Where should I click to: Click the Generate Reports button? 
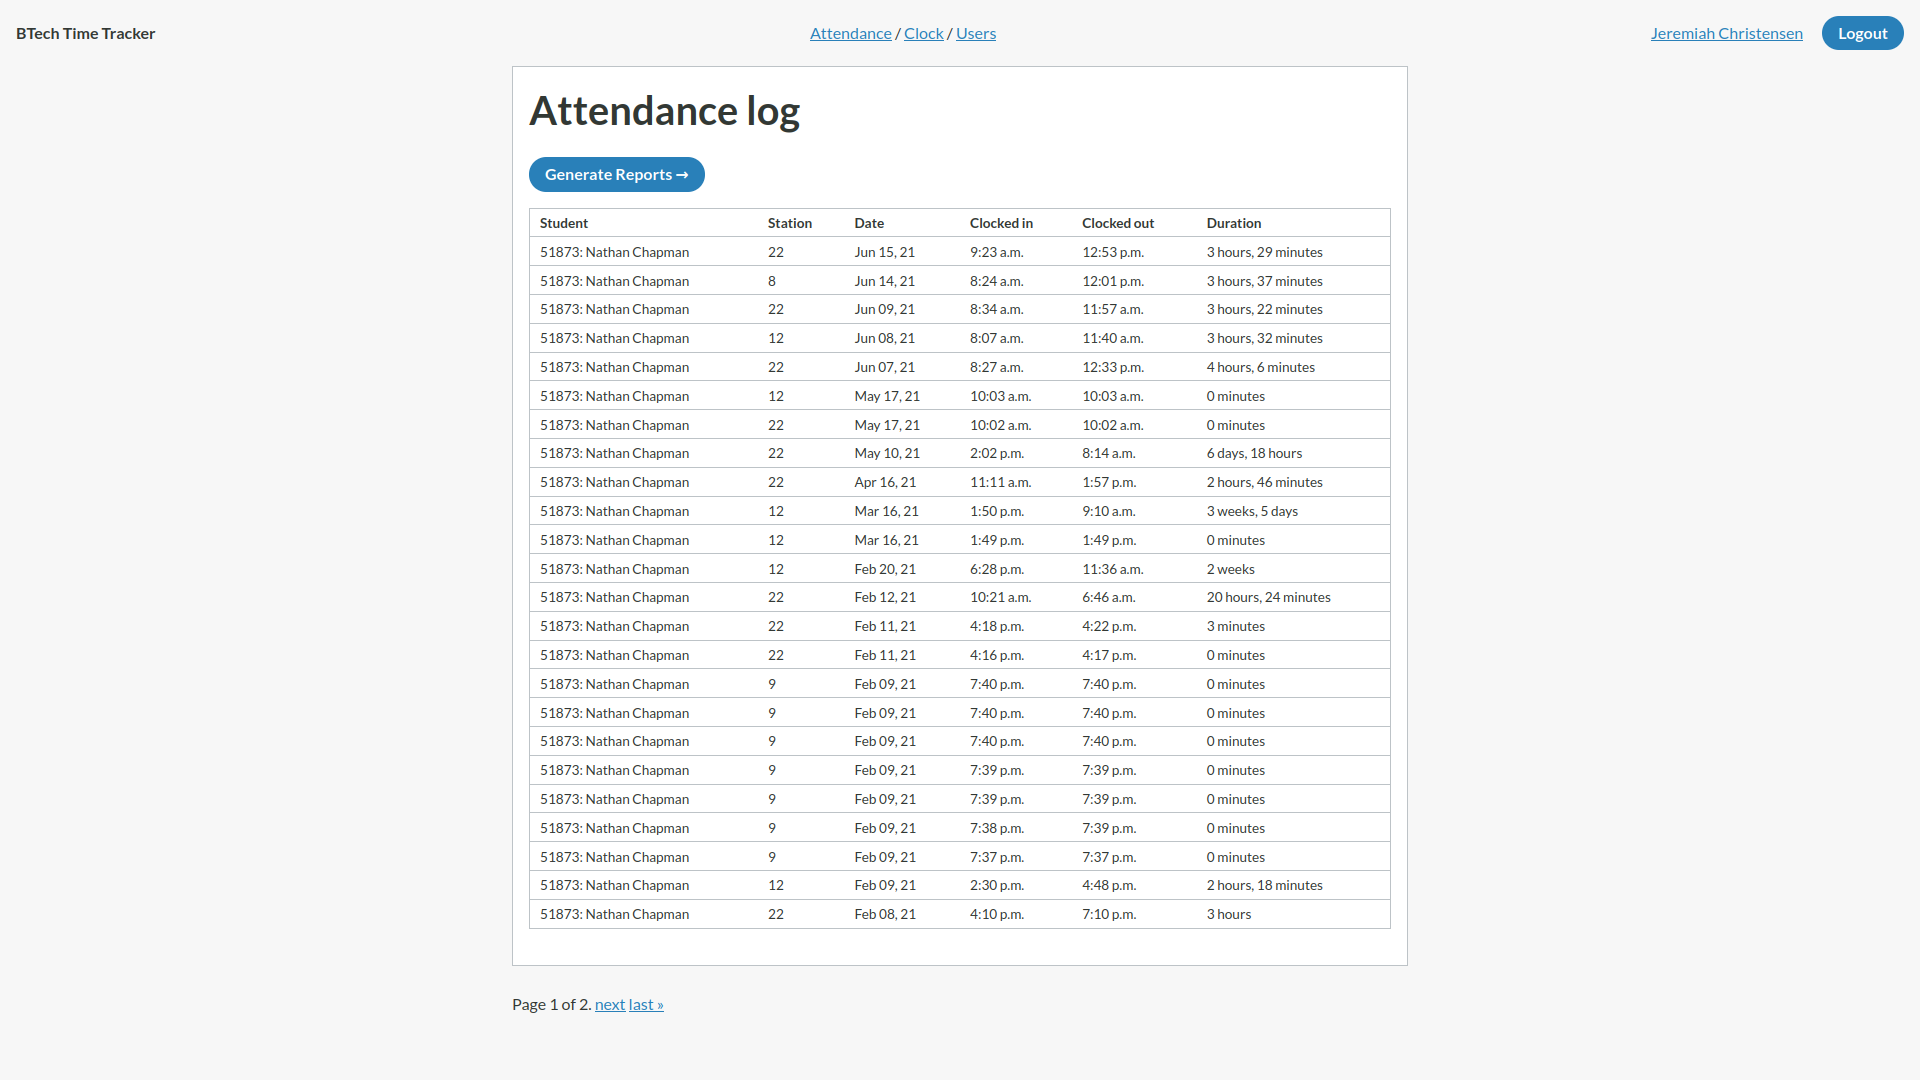click(x=616, y=175)
